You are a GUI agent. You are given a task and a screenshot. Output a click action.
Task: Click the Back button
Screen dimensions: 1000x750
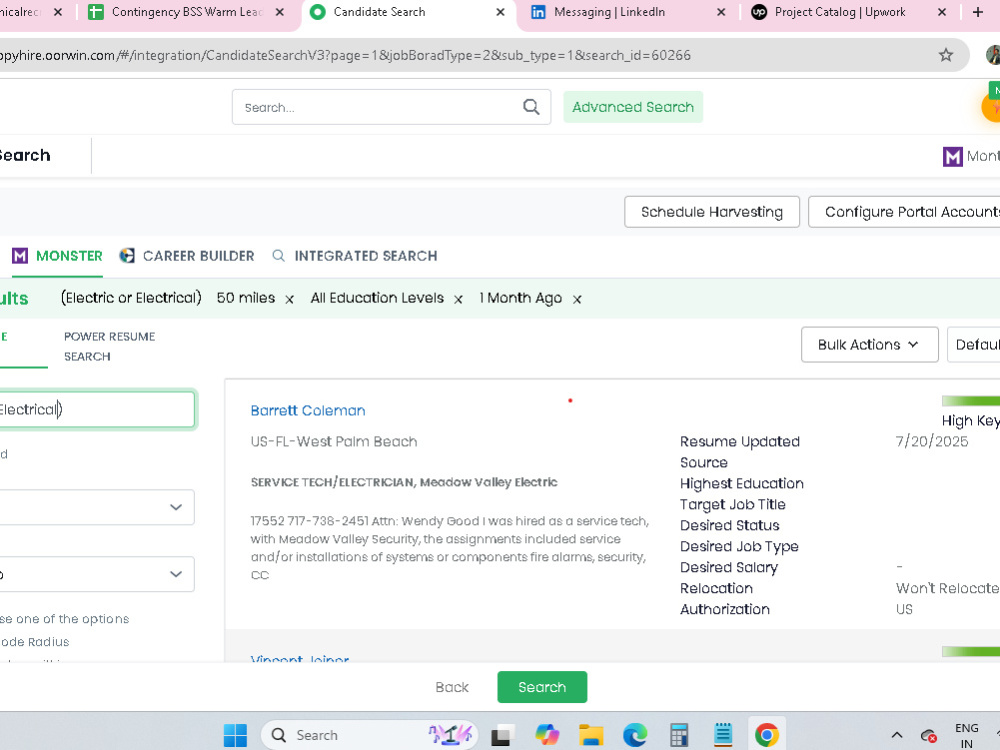point(452,687)
